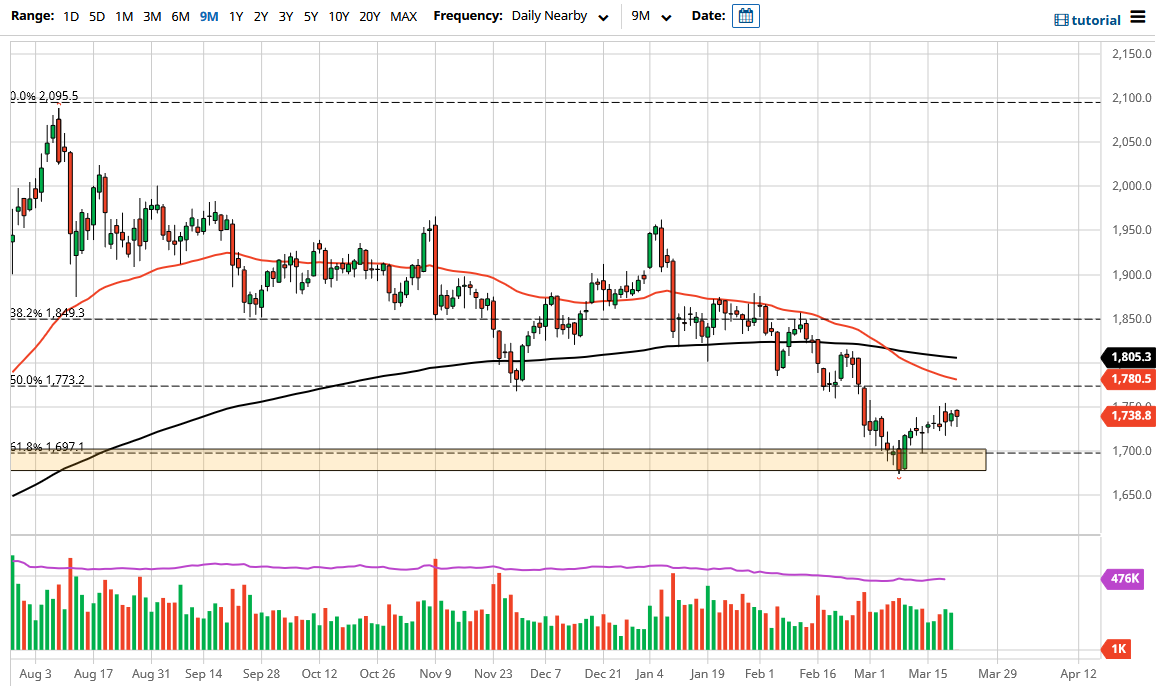Viewport: 1161px width, 690px height.
Task: Open the tutorial link
Action: point(1088,20)
